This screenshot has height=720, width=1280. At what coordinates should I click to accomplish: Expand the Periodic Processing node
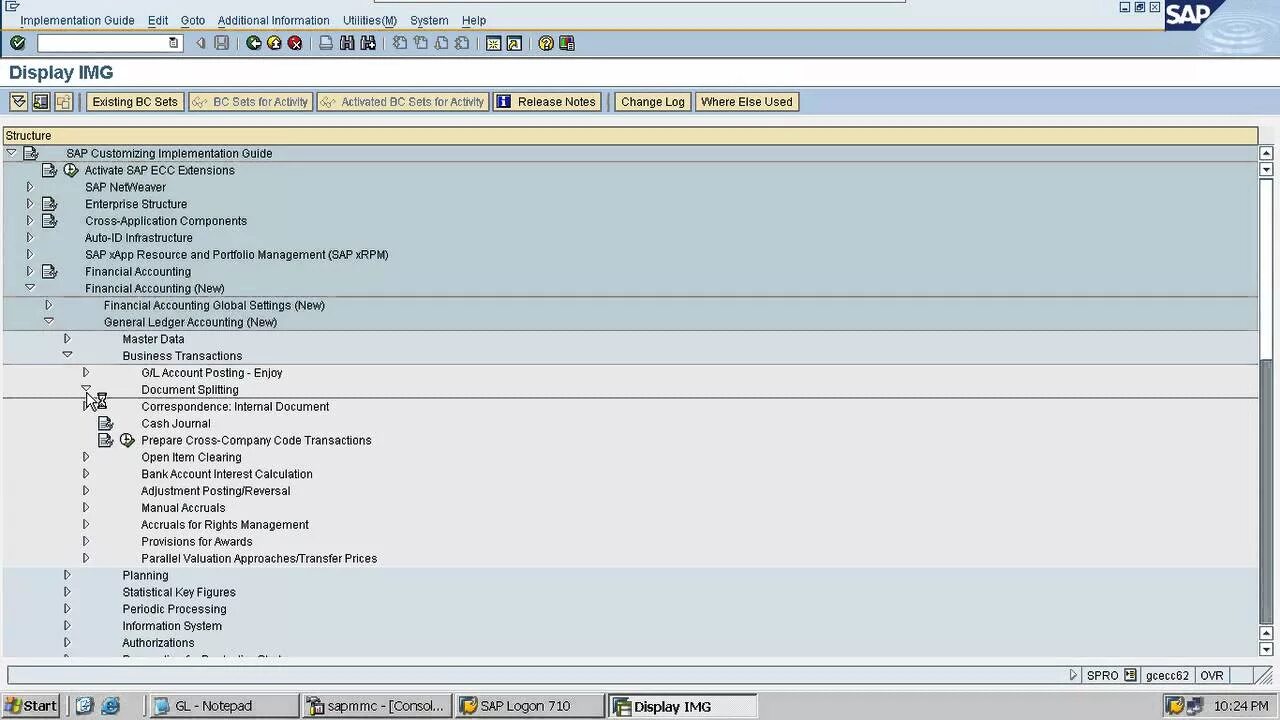(x=67, y=609)
